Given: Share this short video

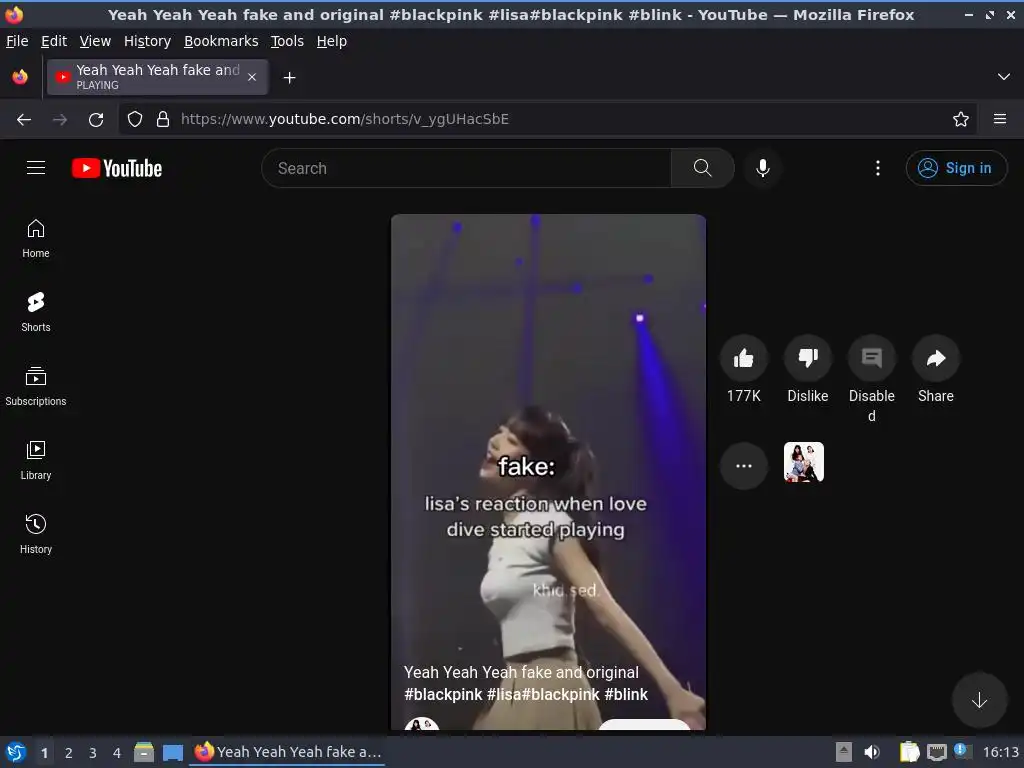Looking at the screenshot, I should [x=935, y=358].
